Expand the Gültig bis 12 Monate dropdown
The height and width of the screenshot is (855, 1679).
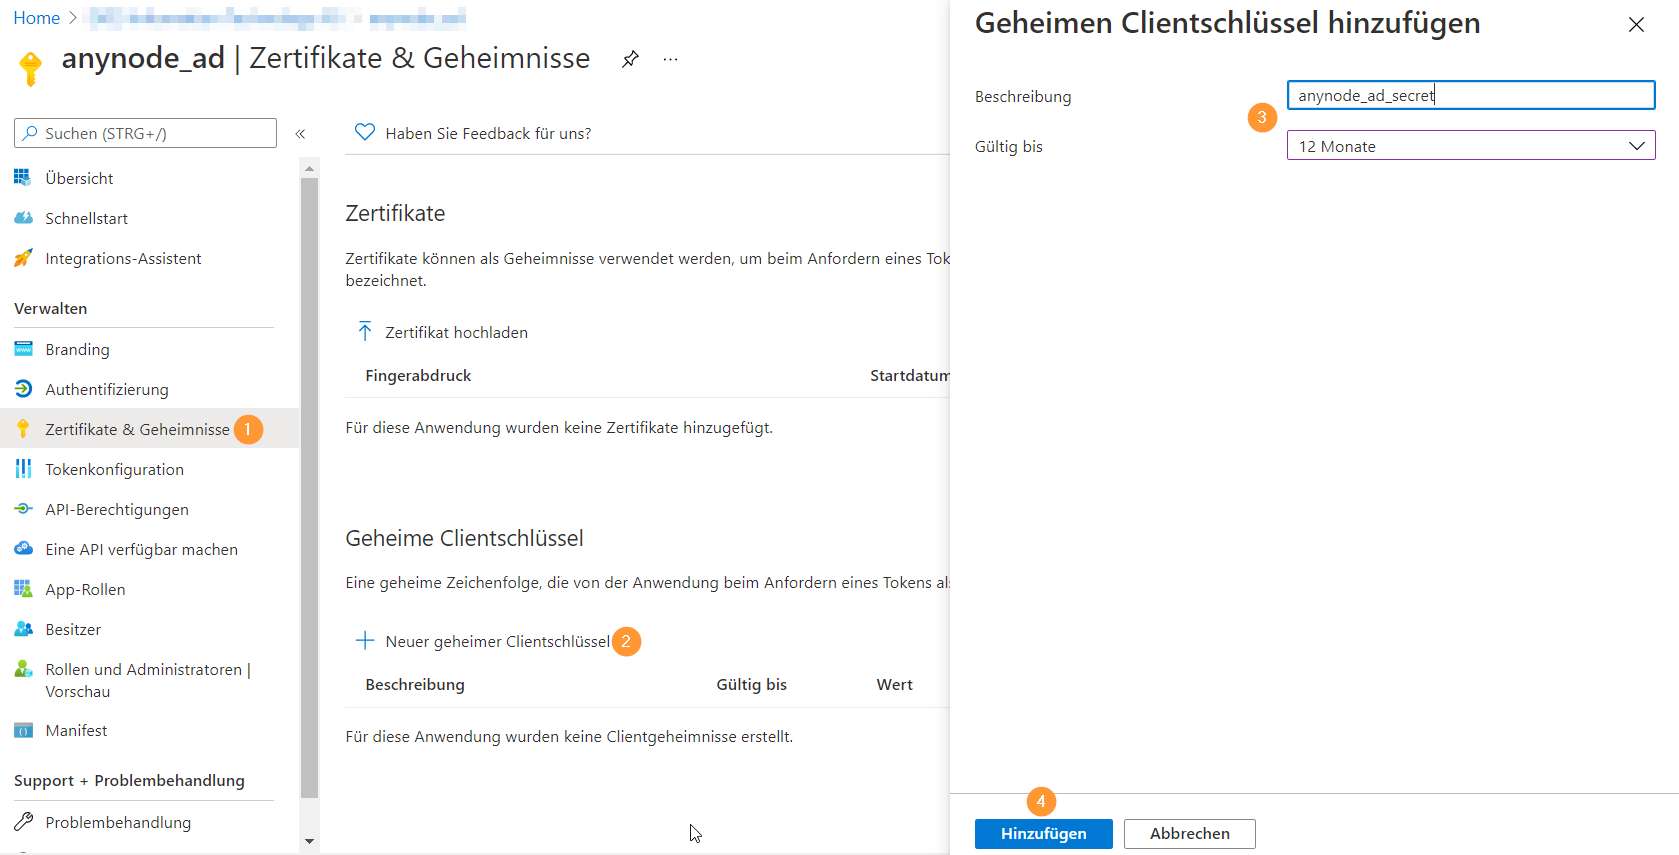1470,146
